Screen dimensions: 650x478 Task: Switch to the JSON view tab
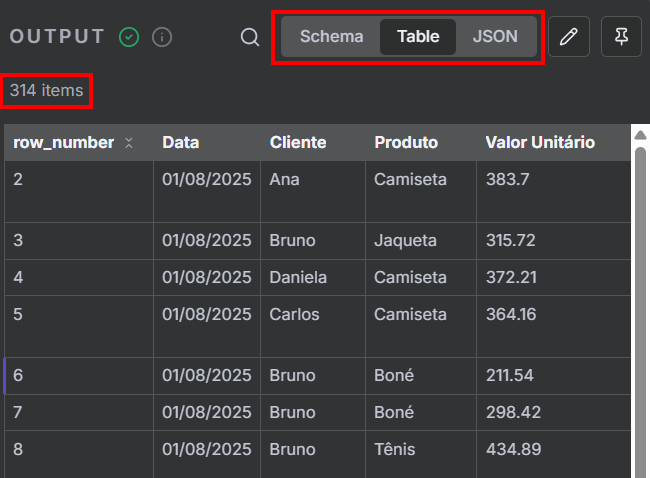tap(495, 36)
